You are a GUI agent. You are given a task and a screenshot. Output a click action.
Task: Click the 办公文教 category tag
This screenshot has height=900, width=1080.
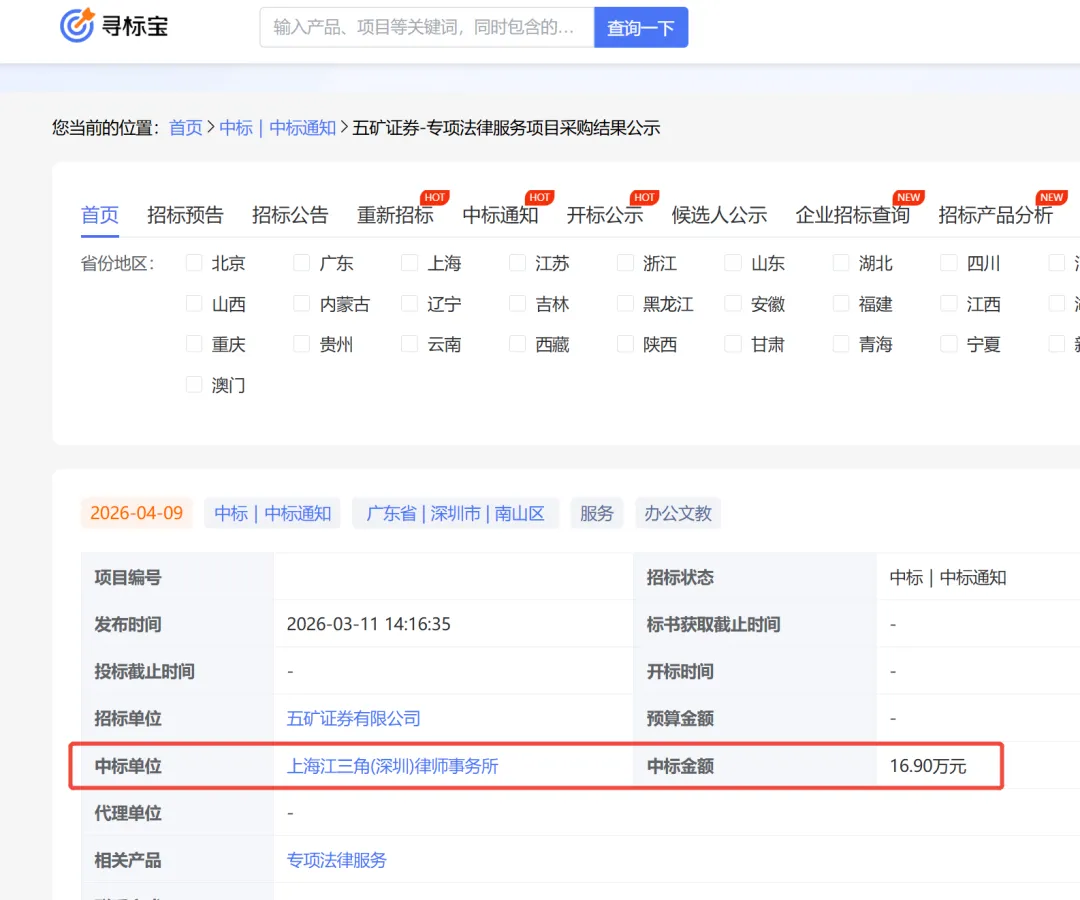tap(678, 513)
